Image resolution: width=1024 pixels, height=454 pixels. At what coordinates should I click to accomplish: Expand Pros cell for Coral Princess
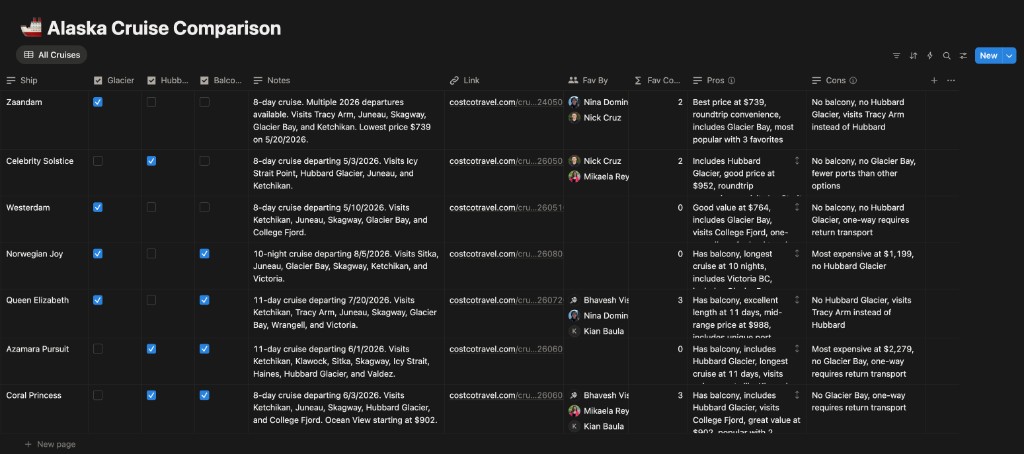(x=797, y=395)
